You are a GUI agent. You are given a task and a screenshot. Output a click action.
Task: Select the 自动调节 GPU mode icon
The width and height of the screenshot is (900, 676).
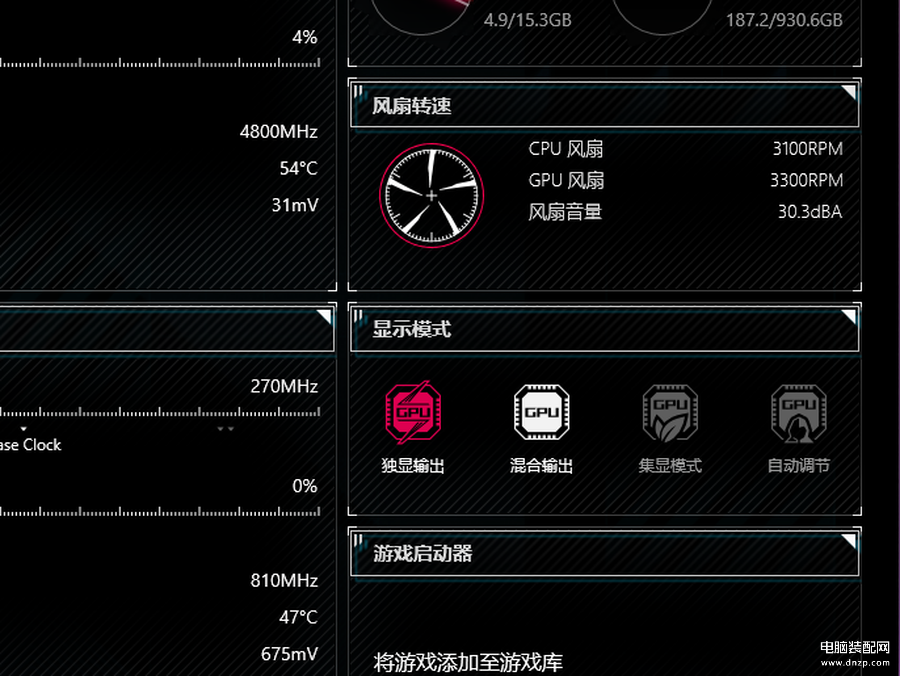click(798, 413)
